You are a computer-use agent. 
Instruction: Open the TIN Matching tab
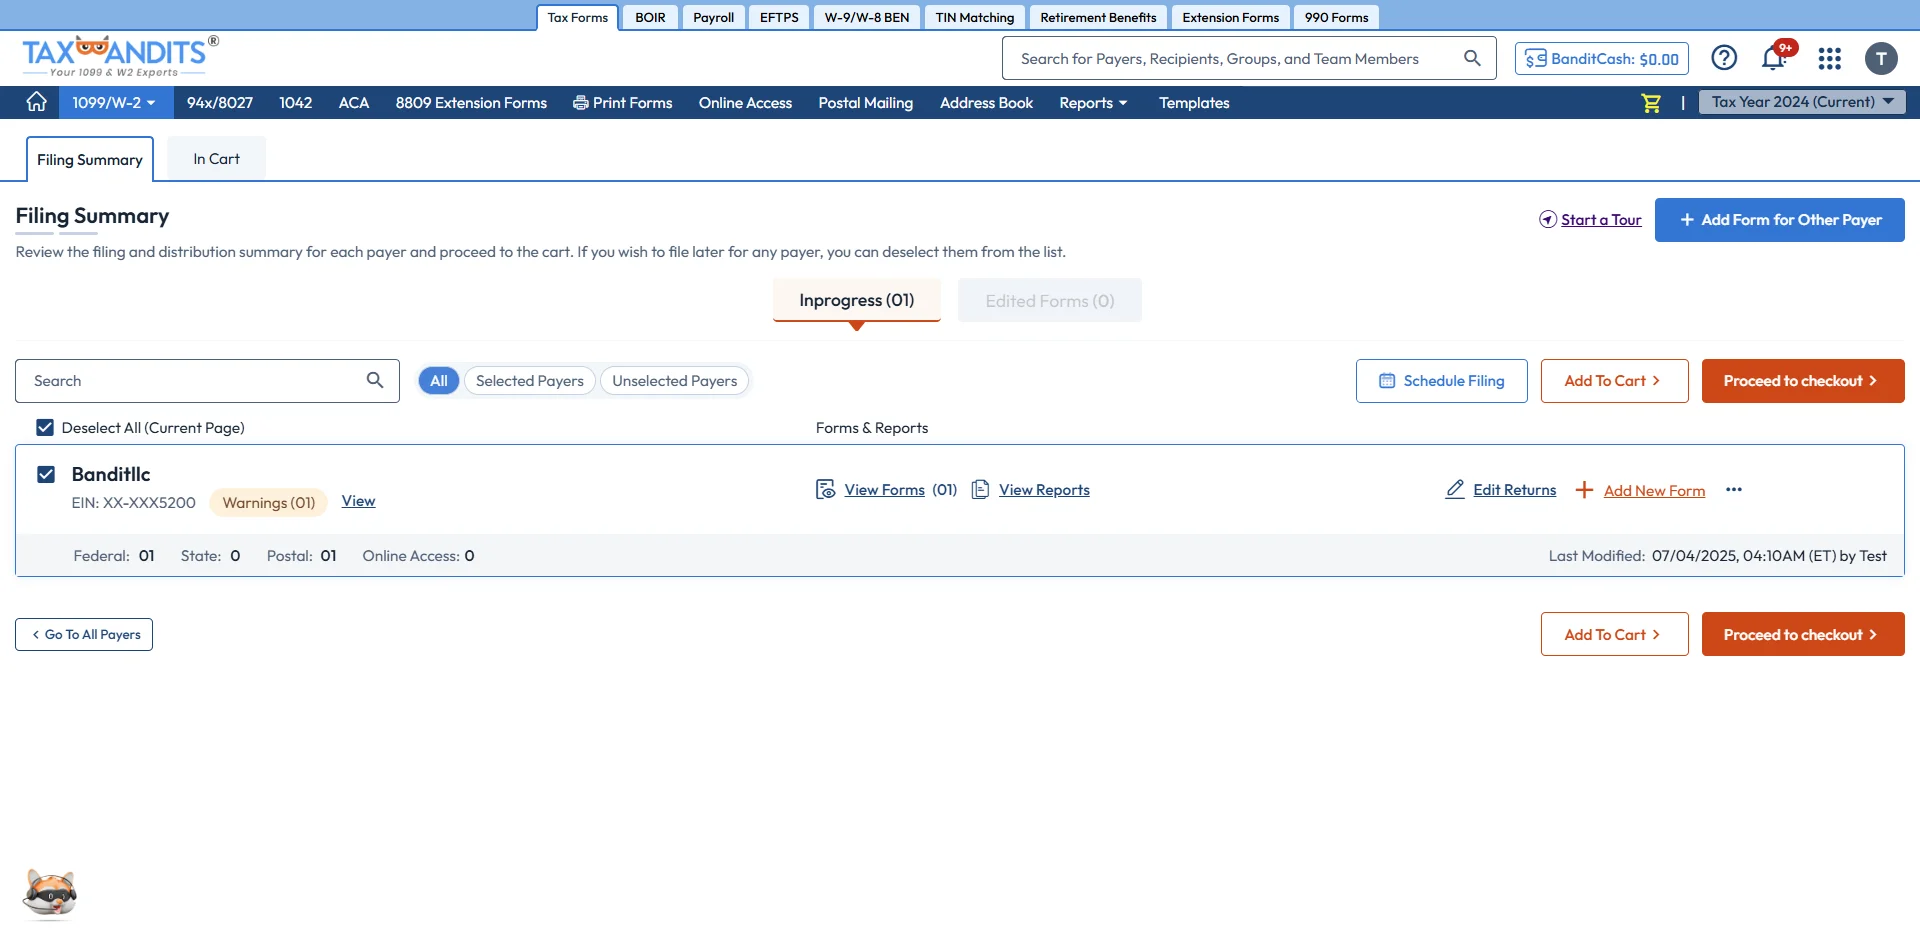pyautogui.click(x=975, y=17)
